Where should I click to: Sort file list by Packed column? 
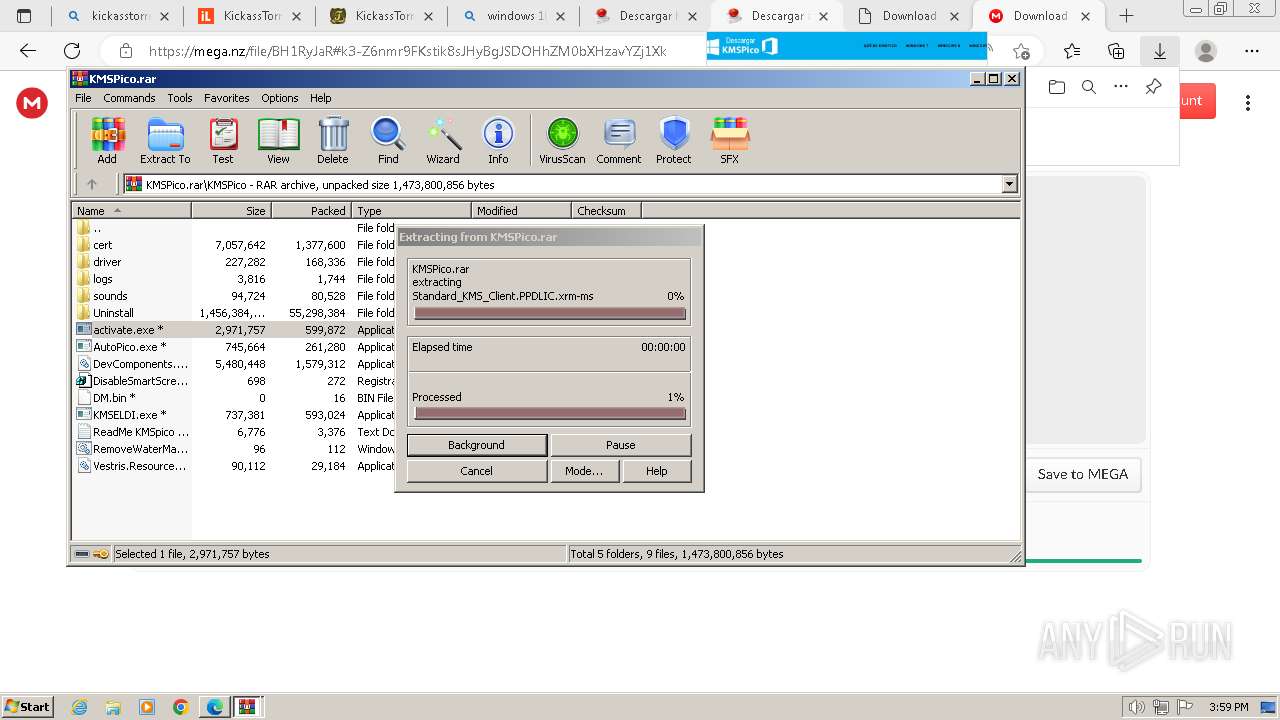point(311,210)
